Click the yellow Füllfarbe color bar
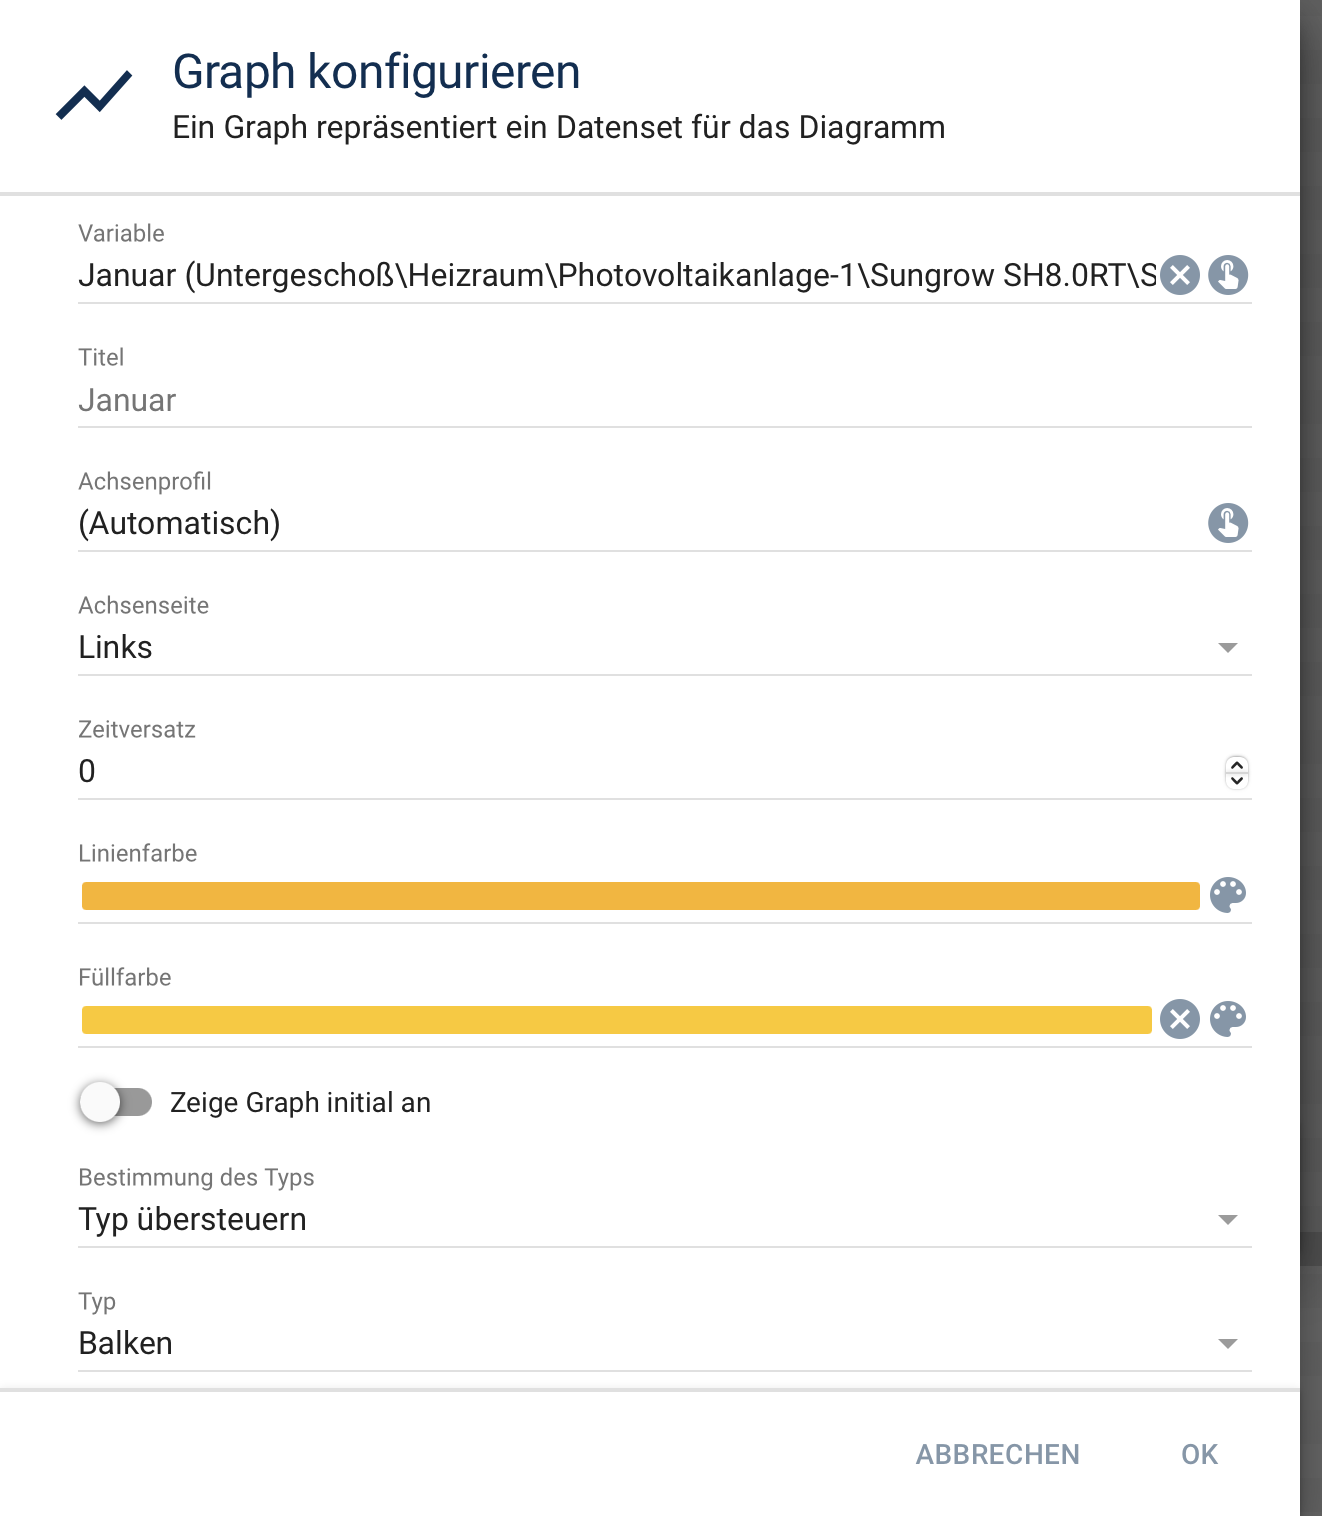The width and height of the screenshot is (1322, 1516). (x=616, y=1020)
